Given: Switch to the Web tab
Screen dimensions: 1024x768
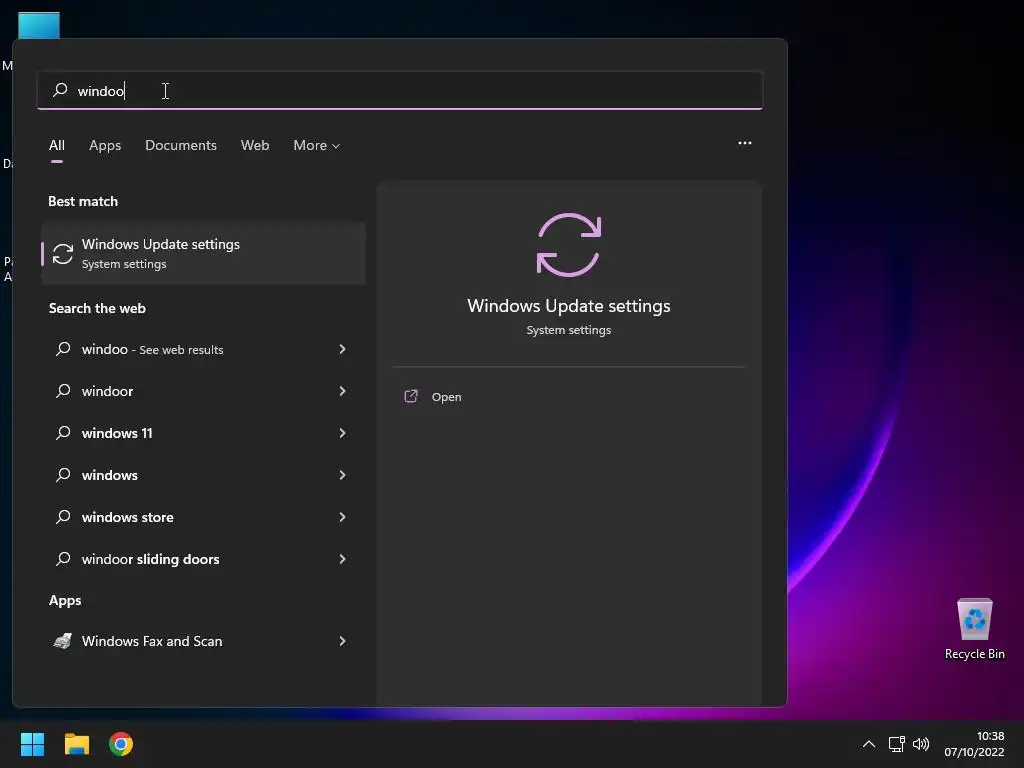Looking at the screenshot, I should (255, 145).
